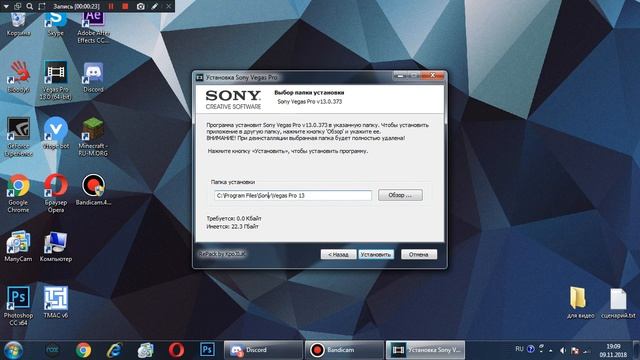Open the blue V bot desktop shortcut
The height and width of the screenshot is (360, 640).
point(56,133)
